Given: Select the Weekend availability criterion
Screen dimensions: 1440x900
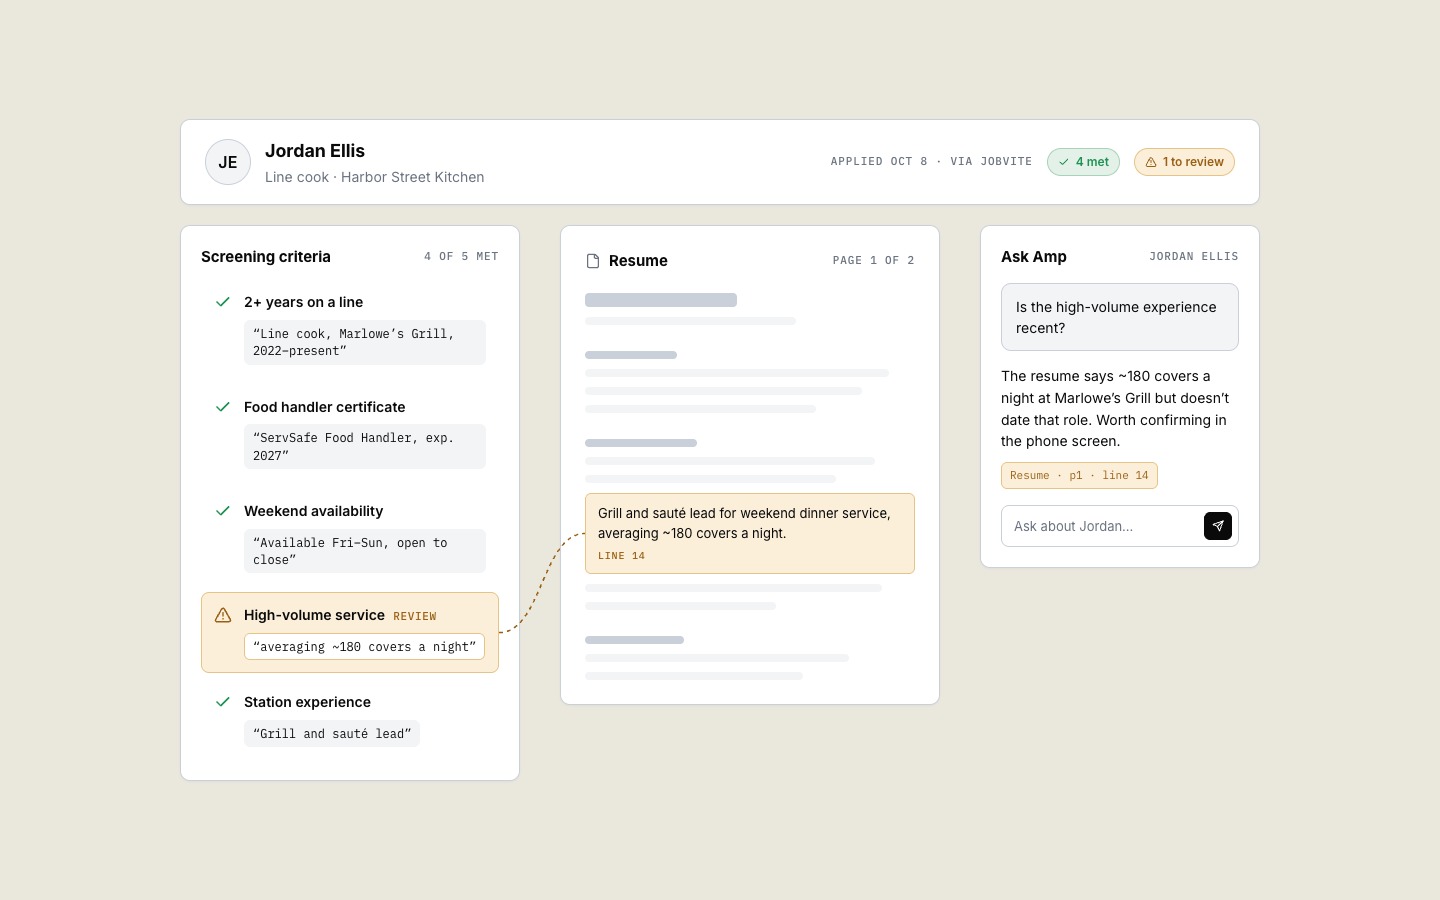Looking at the screenshot, I should click(x=313, y=511).
